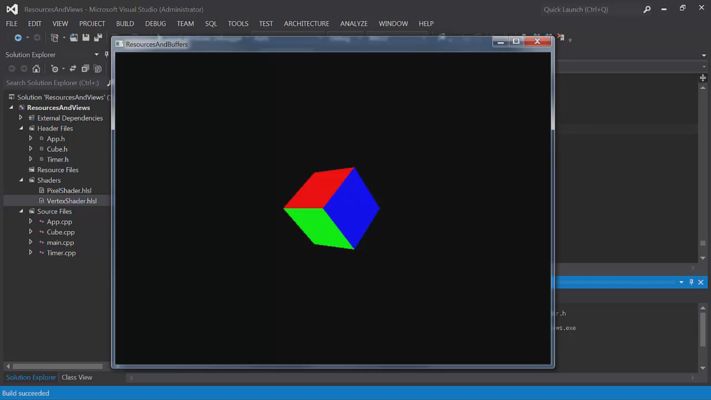
Task: Collapse the Header Files folder
Action: pyautogui.click(x=21, y=128)
